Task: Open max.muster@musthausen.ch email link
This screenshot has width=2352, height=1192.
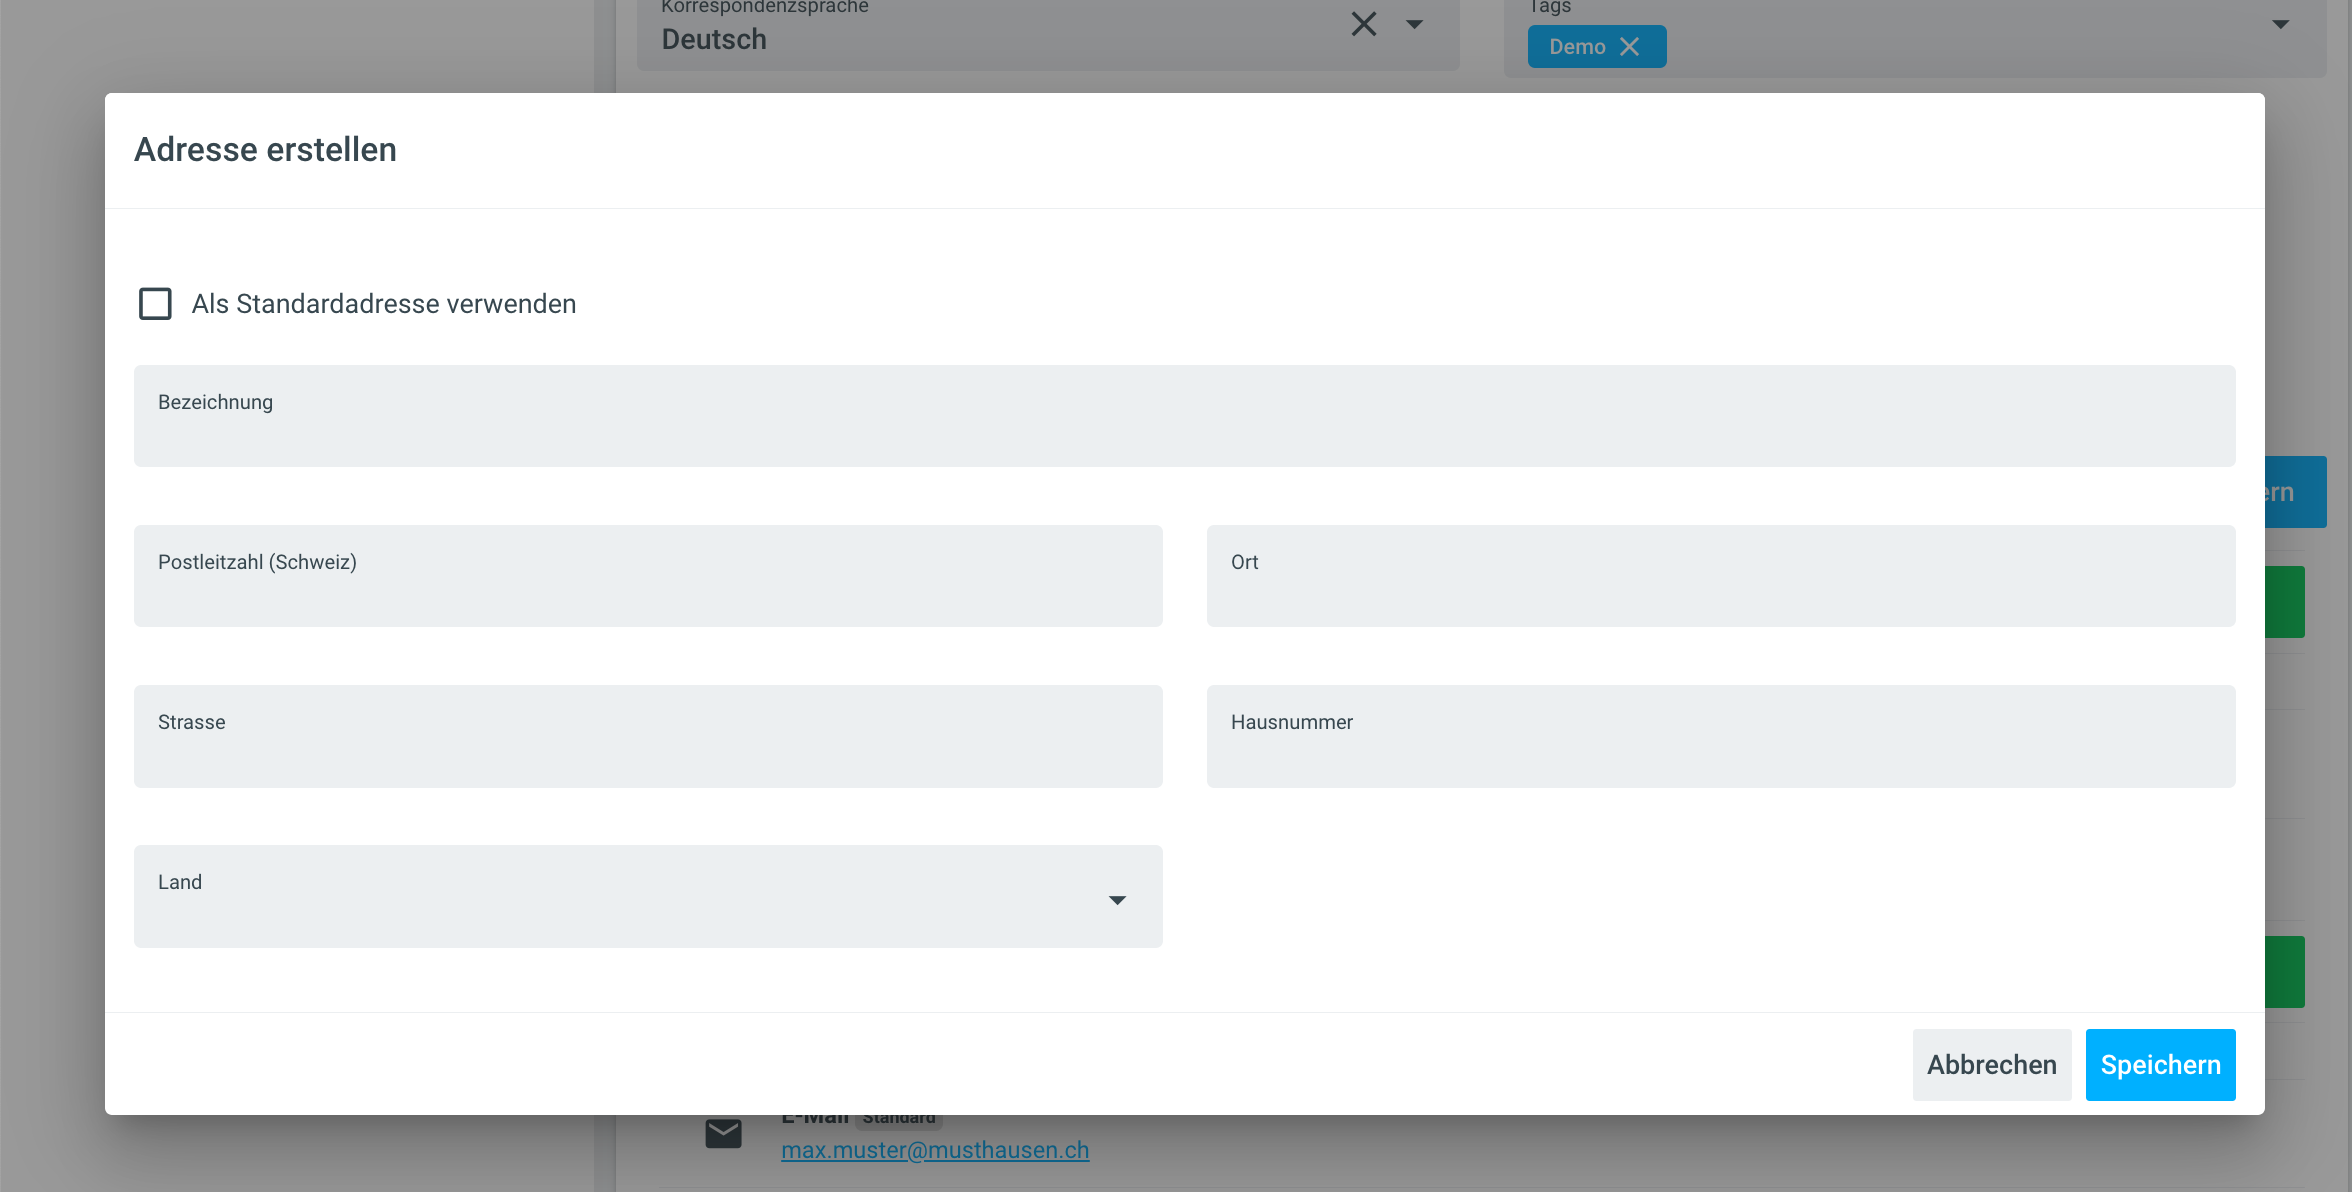Action: [935, 1151]
